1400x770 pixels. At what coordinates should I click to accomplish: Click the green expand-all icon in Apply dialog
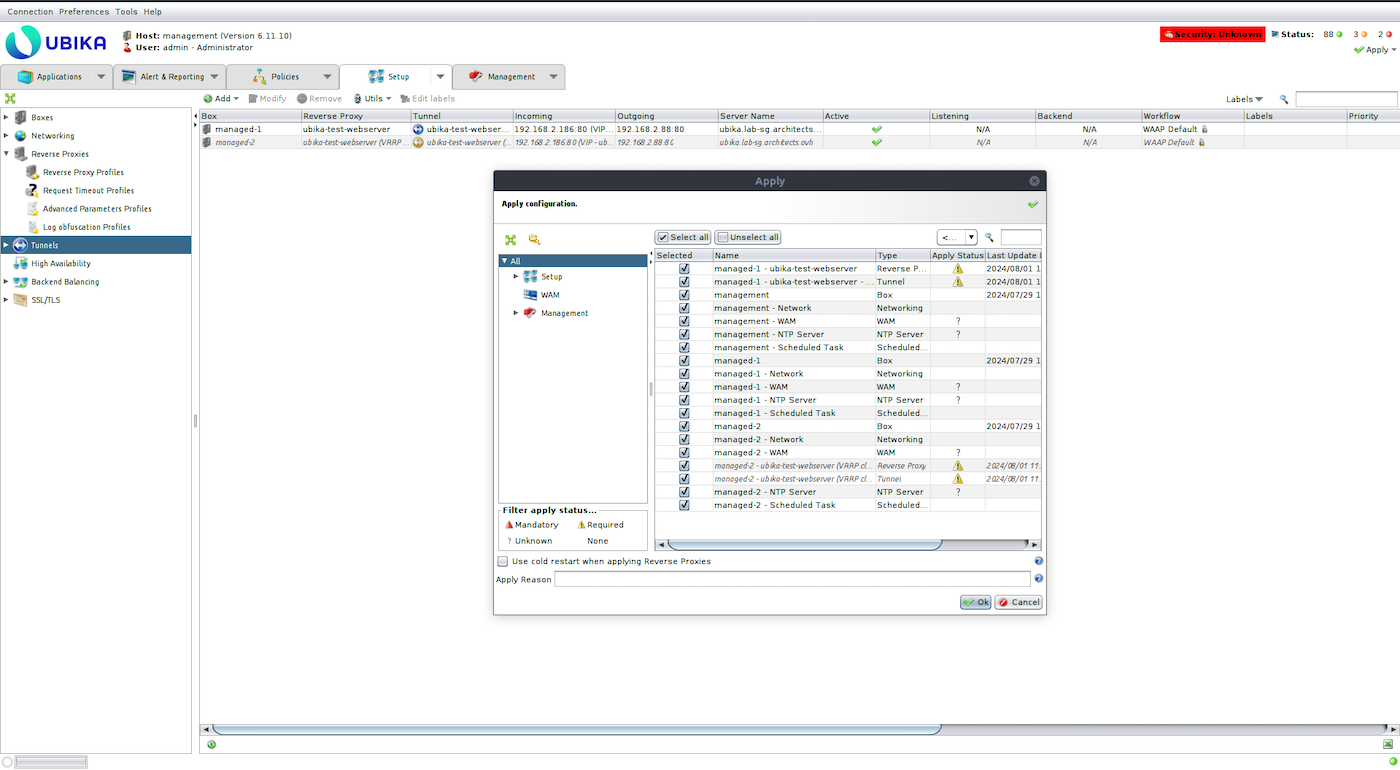(x=511, y=240)
